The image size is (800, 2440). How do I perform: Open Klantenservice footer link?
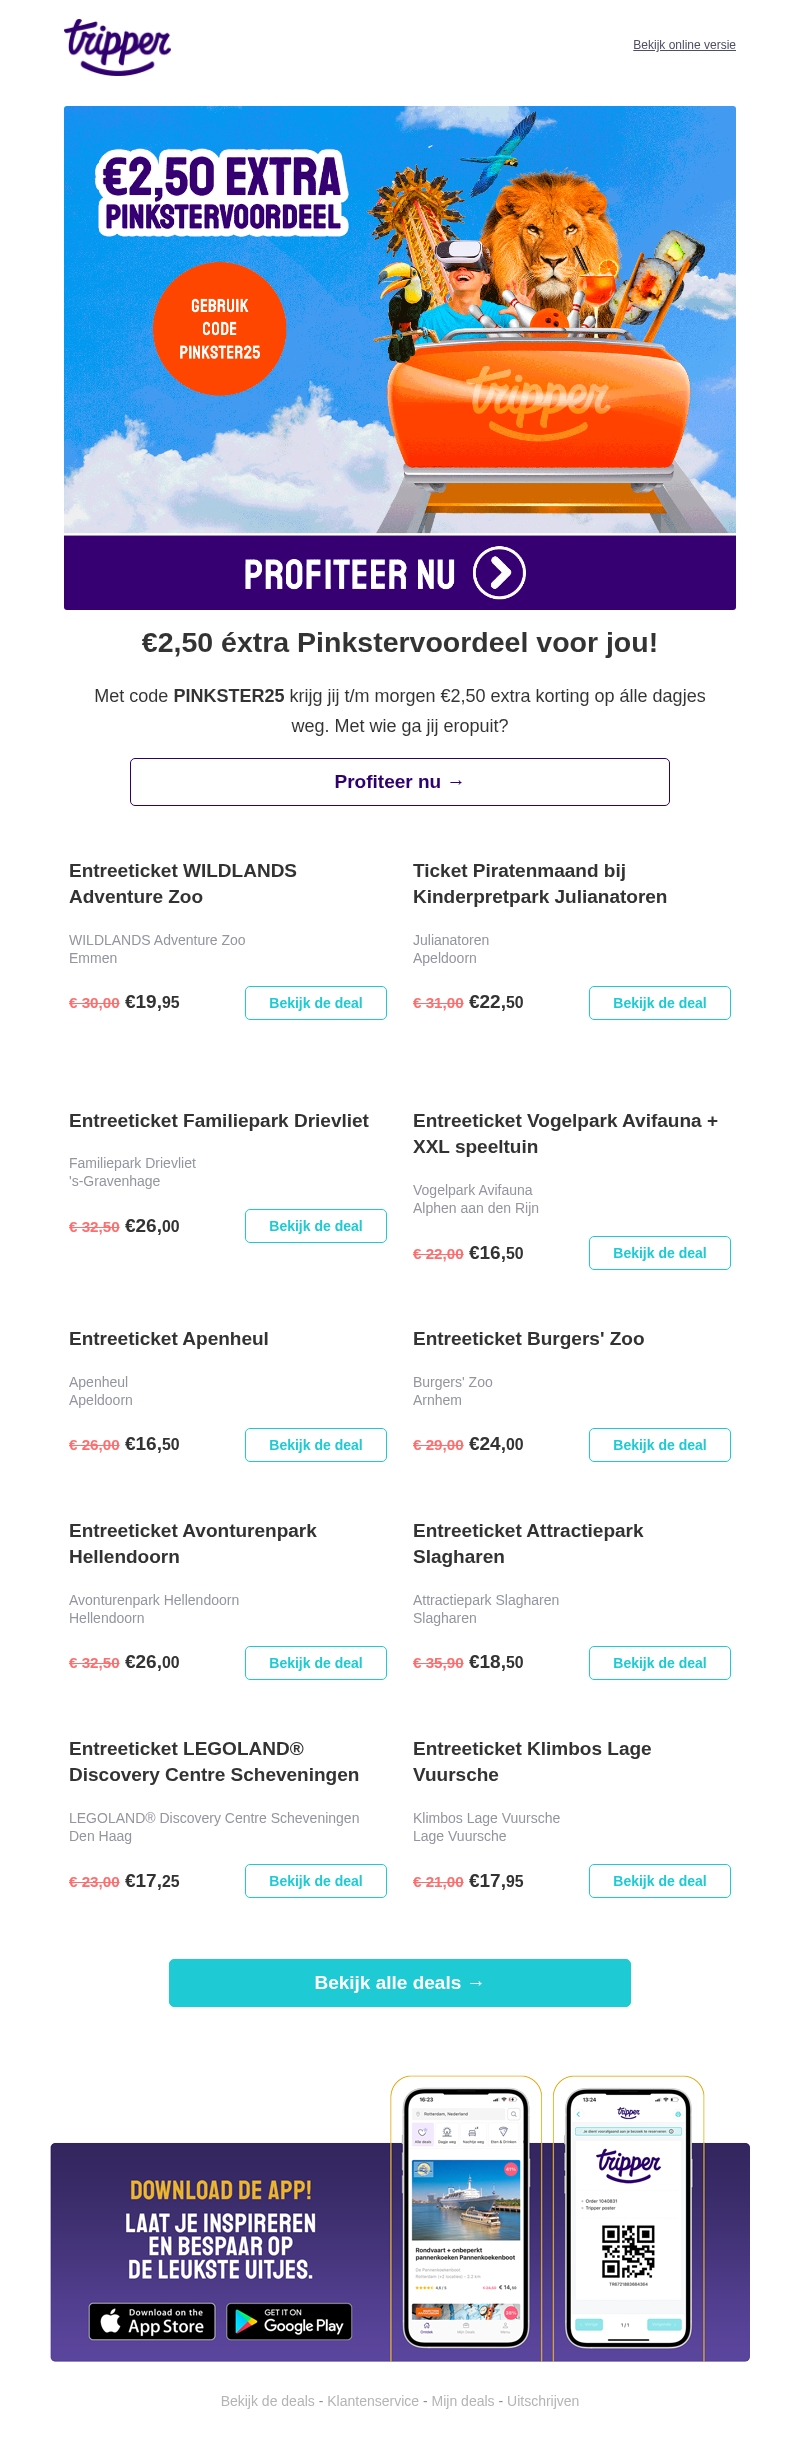pos(373,2401)
